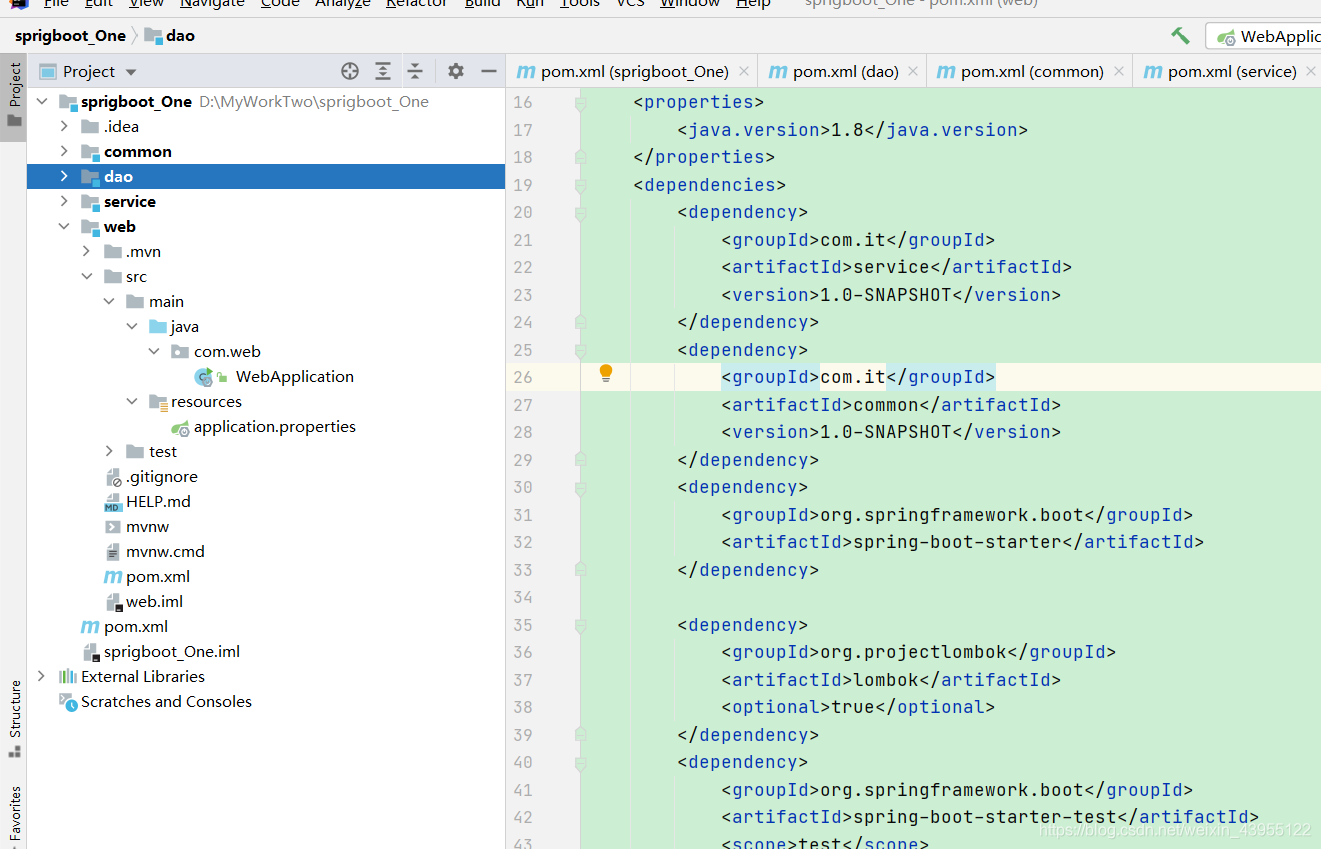Select the java source folder

184,326
